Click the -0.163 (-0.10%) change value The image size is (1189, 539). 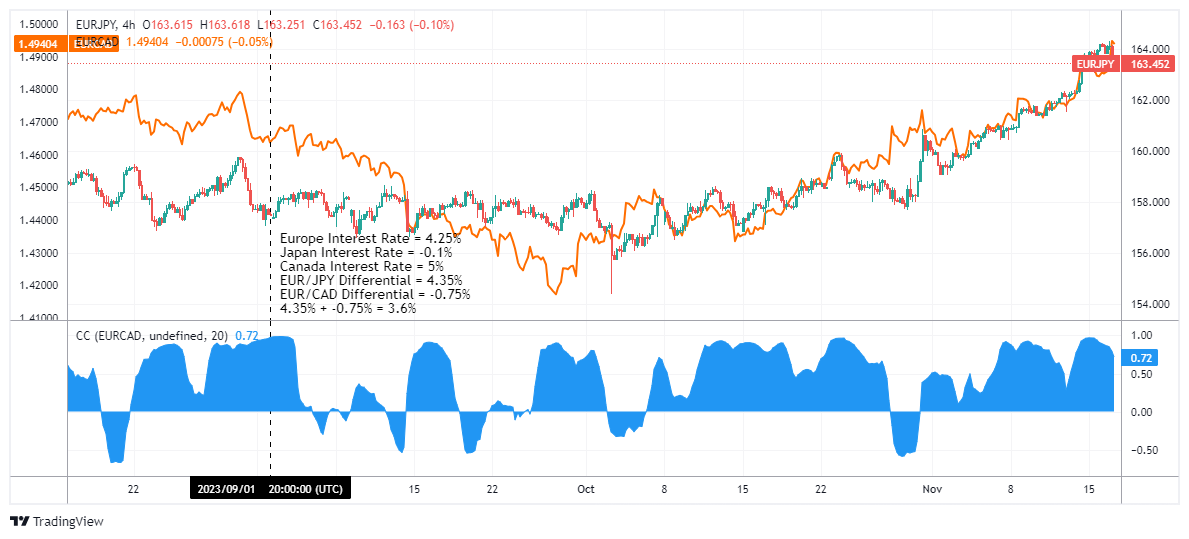412,25
